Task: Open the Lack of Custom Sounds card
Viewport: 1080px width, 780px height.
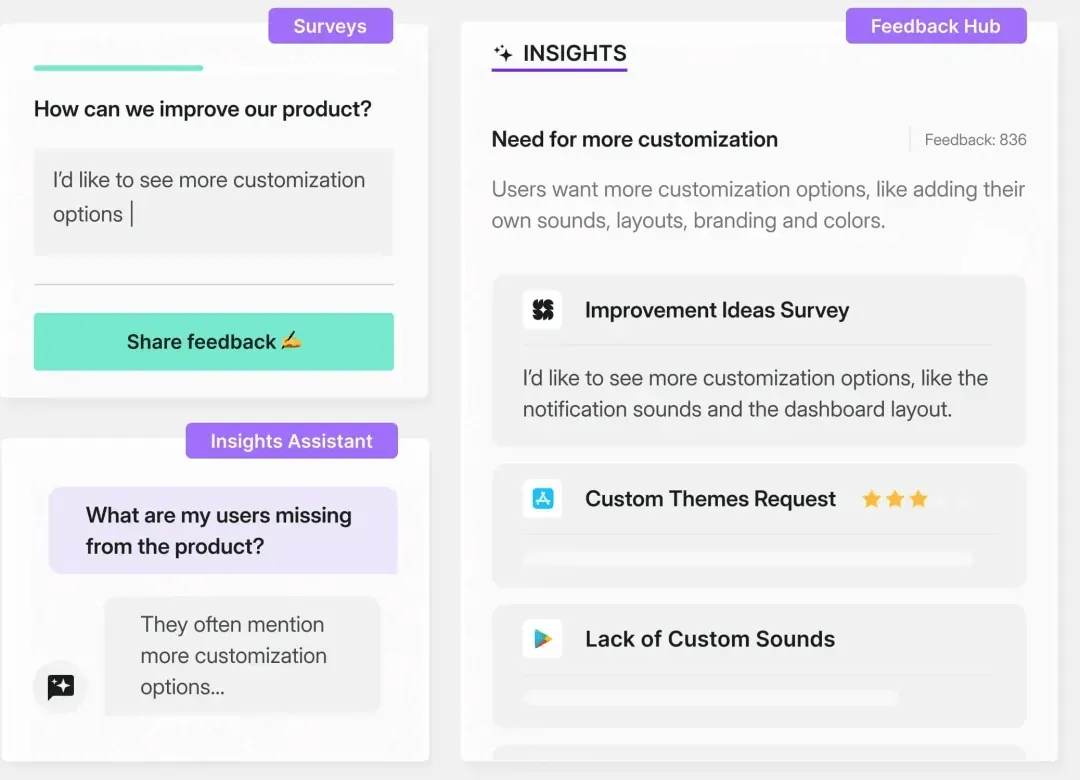Action: pyautogui.click(x=759, y=666)
